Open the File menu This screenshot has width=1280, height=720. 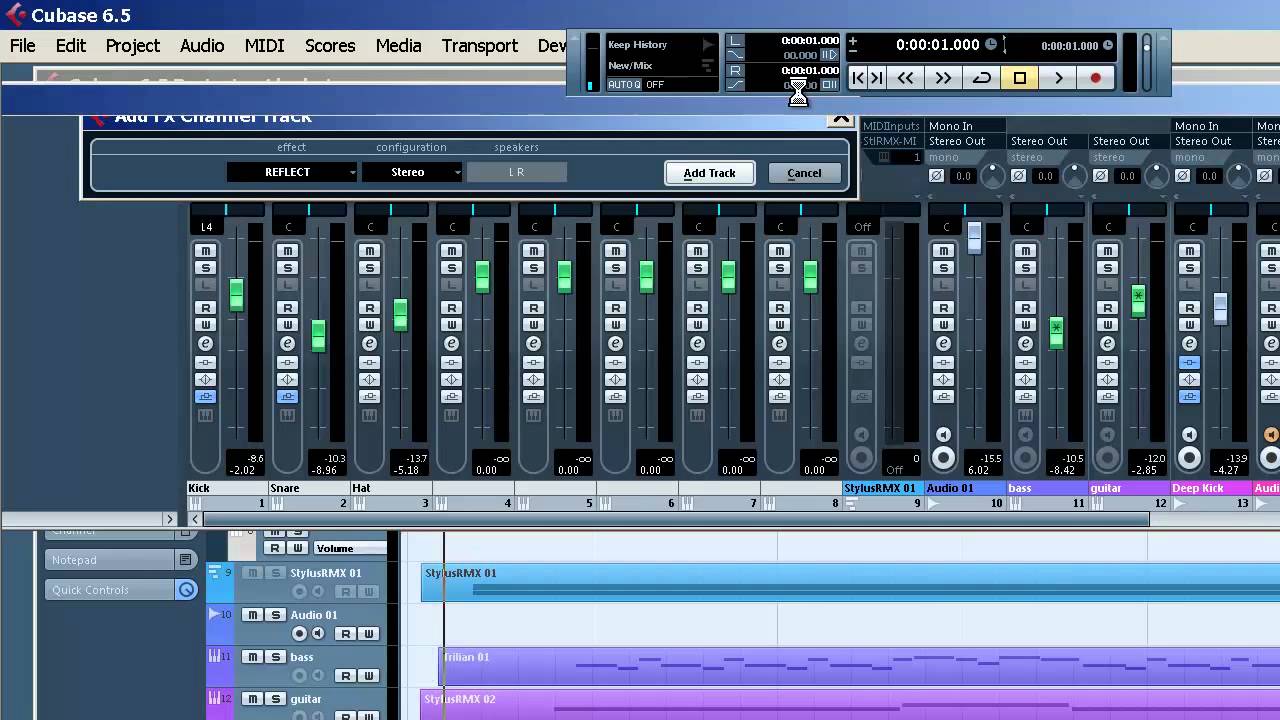[x=22, y=45]
